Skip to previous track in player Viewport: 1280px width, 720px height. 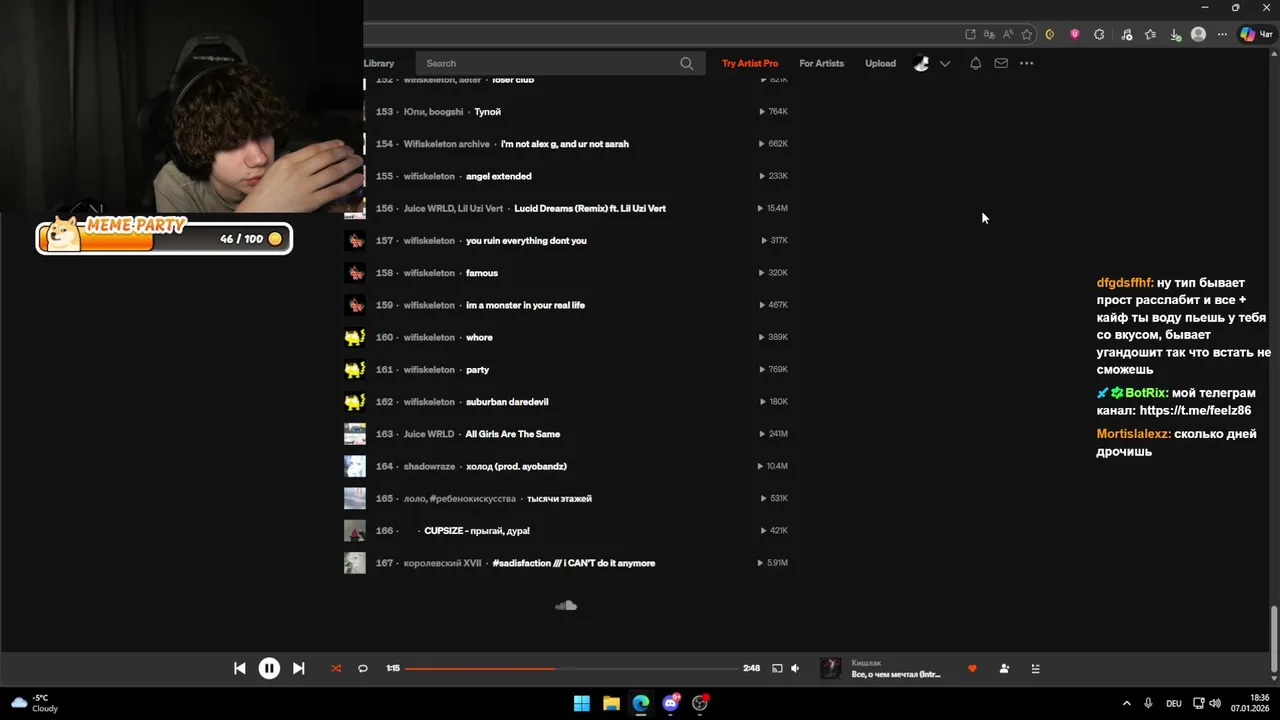tap(240, 669)
